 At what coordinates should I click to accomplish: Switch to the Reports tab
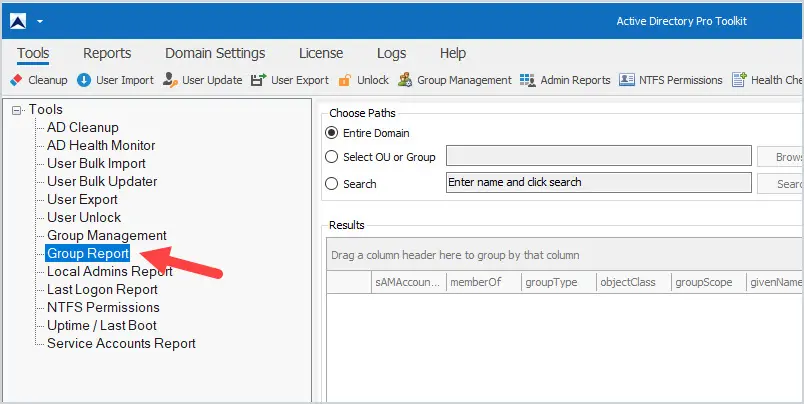click(x=107, y=53)
